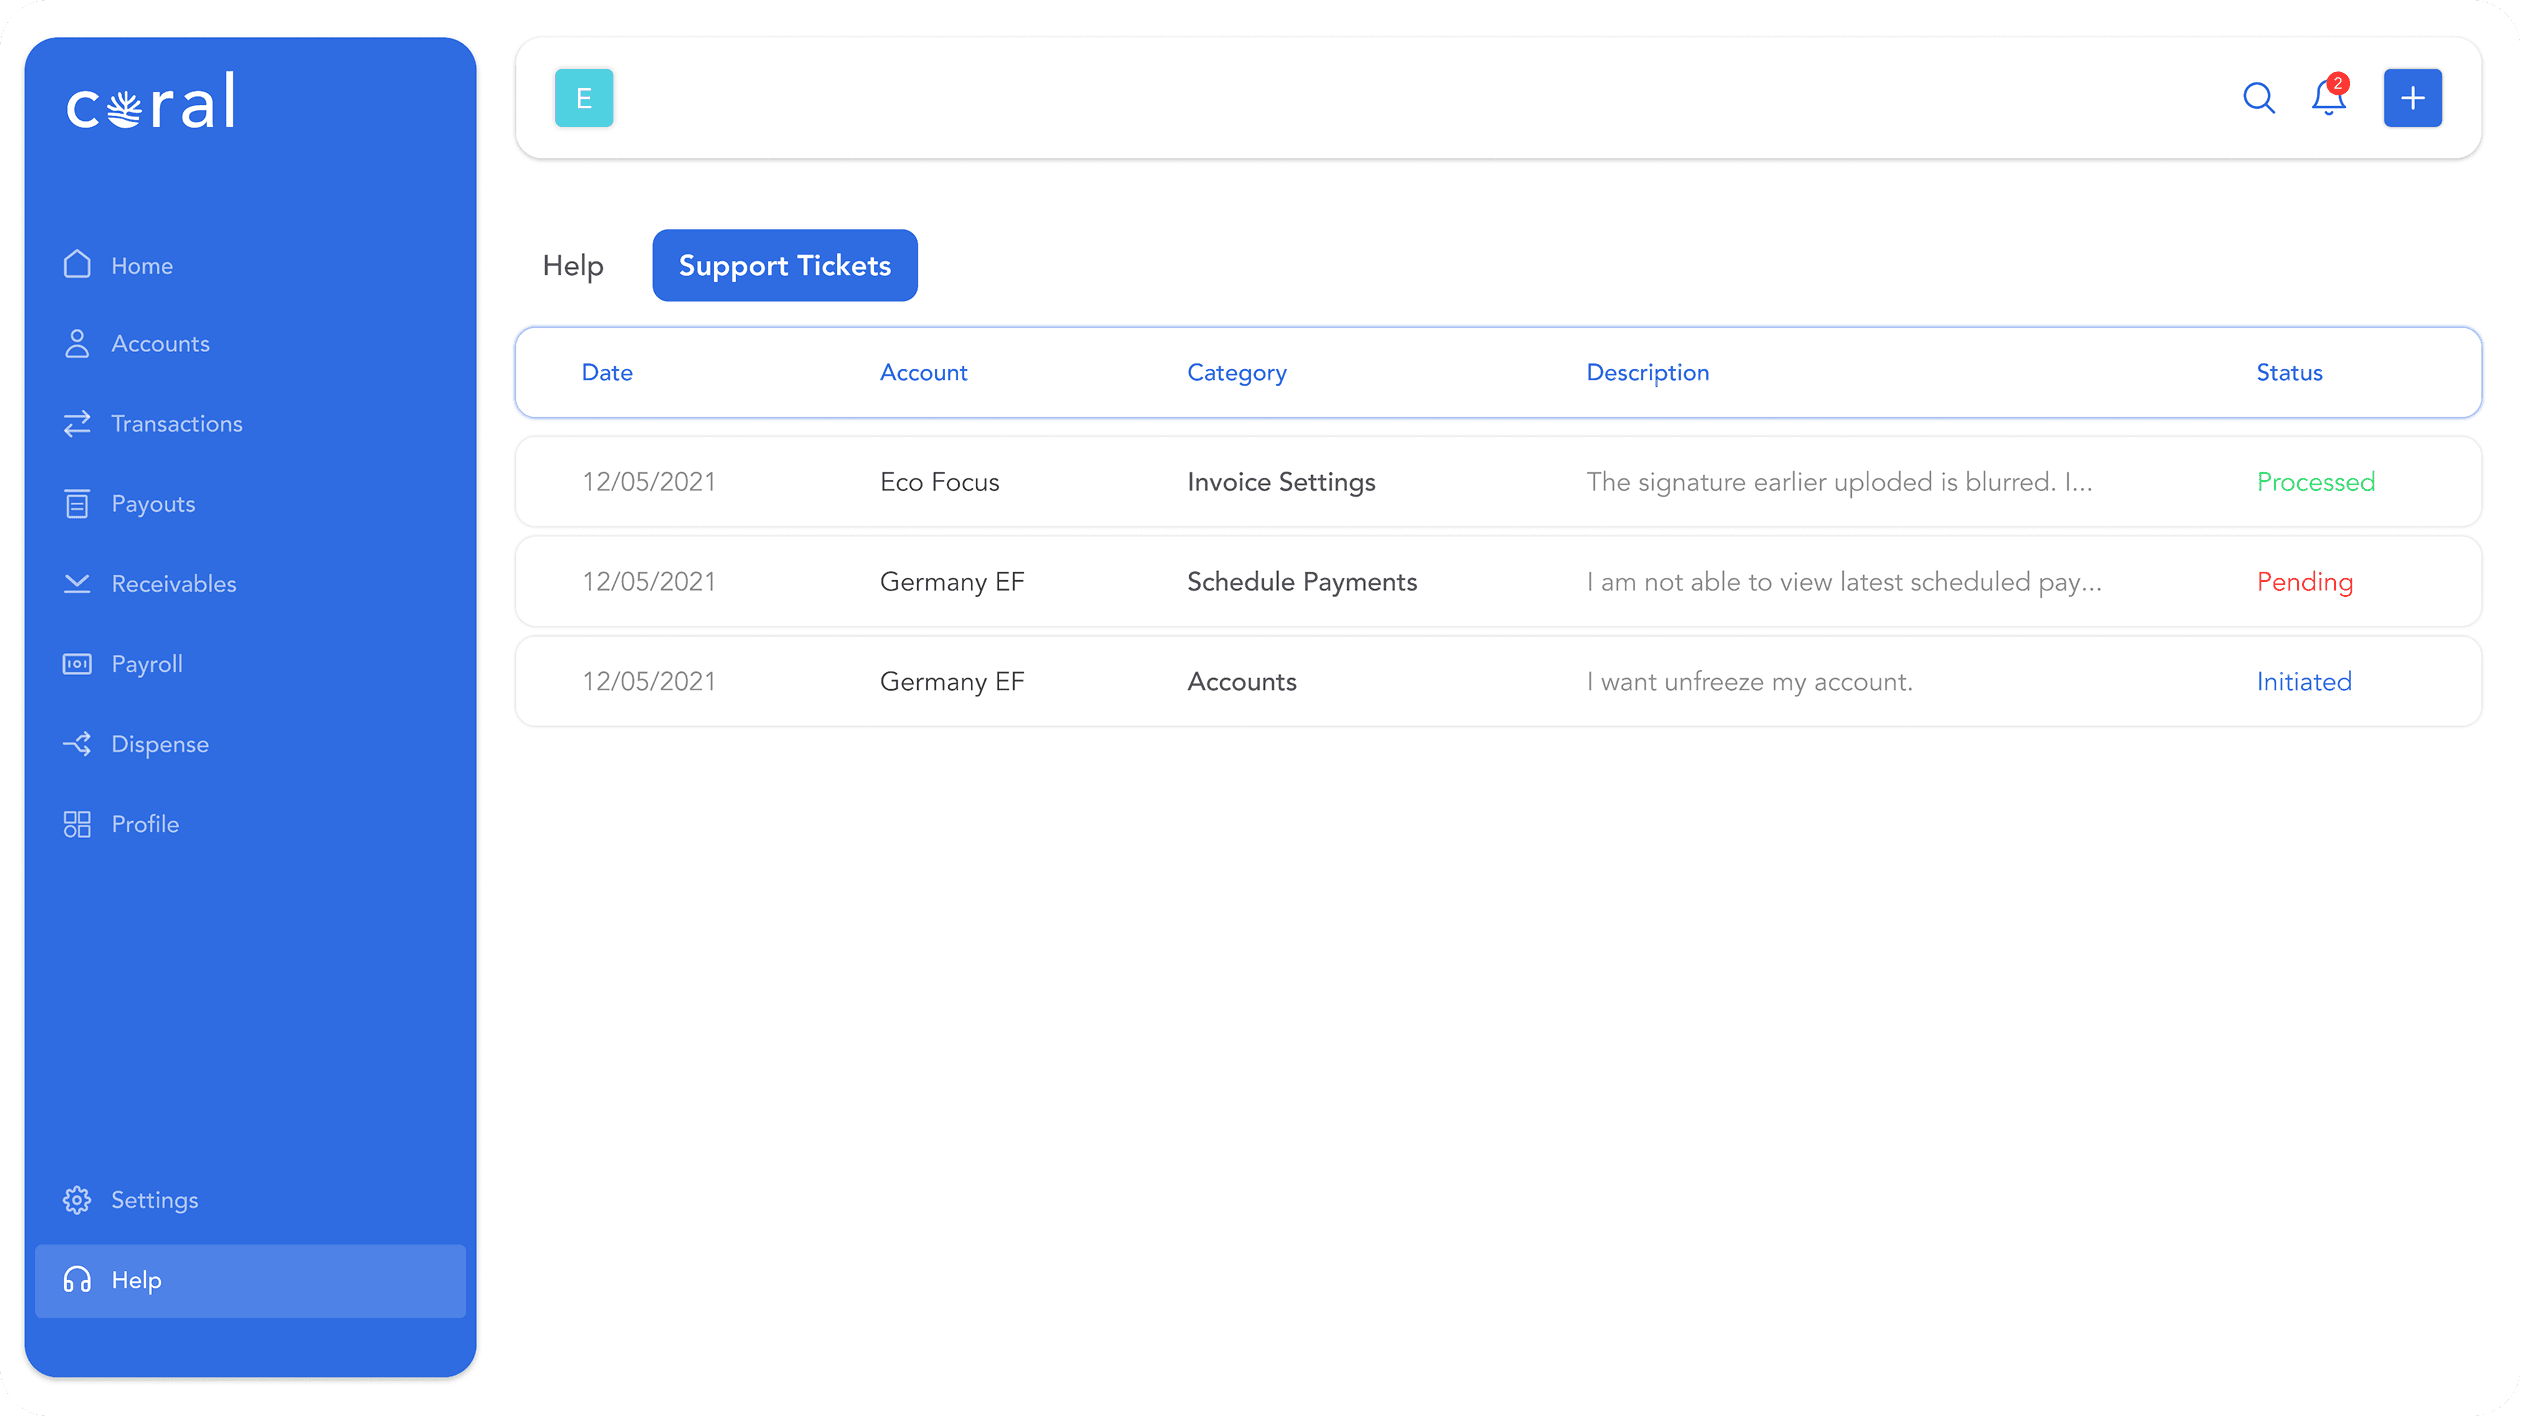Open the Schedule Payments pending ticket
This screenshot has width=2521, height=1416.
pyautogui.click(x=1301, y=582)
